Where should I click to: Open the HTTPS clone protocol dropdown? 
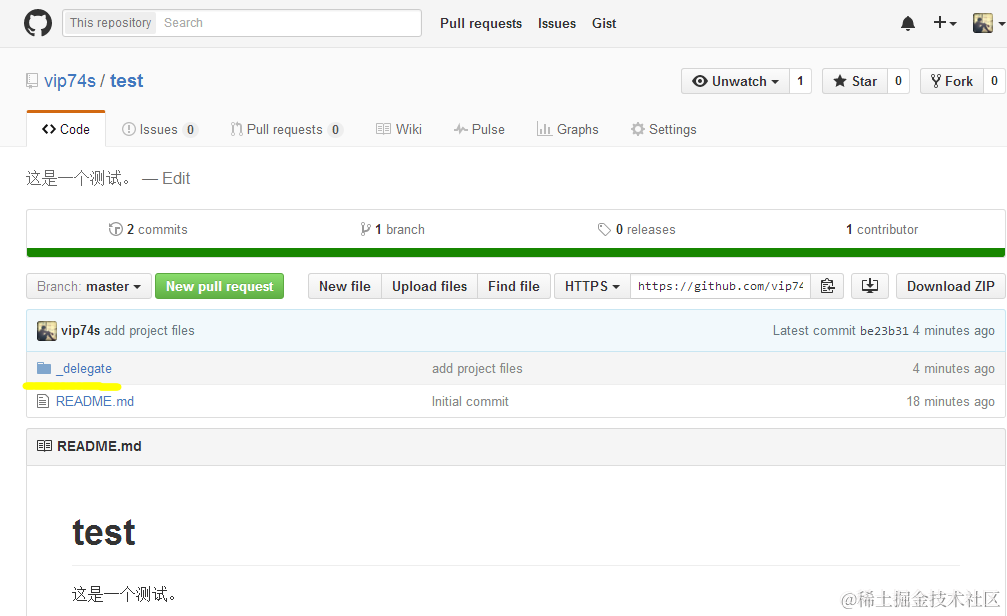click(592, 286)
